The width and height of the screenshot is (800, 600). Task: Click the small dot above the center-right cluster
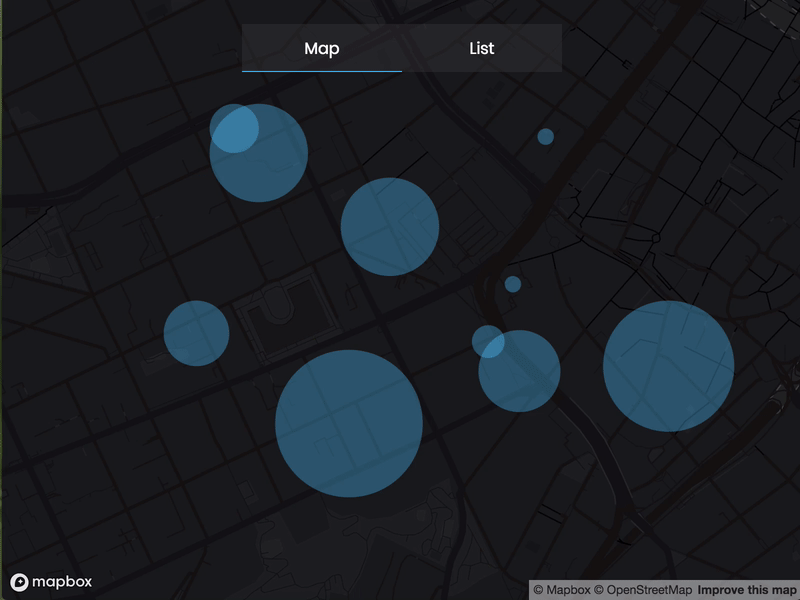pyautogui.click(x=513, y=285)
